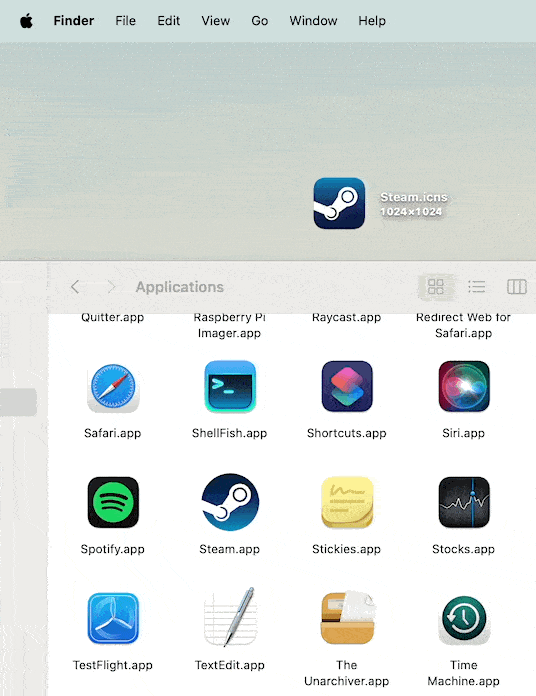This screenshot has height=696, width=536.
Task: Click the ShellFish.app name label
Action: point(229,433)
